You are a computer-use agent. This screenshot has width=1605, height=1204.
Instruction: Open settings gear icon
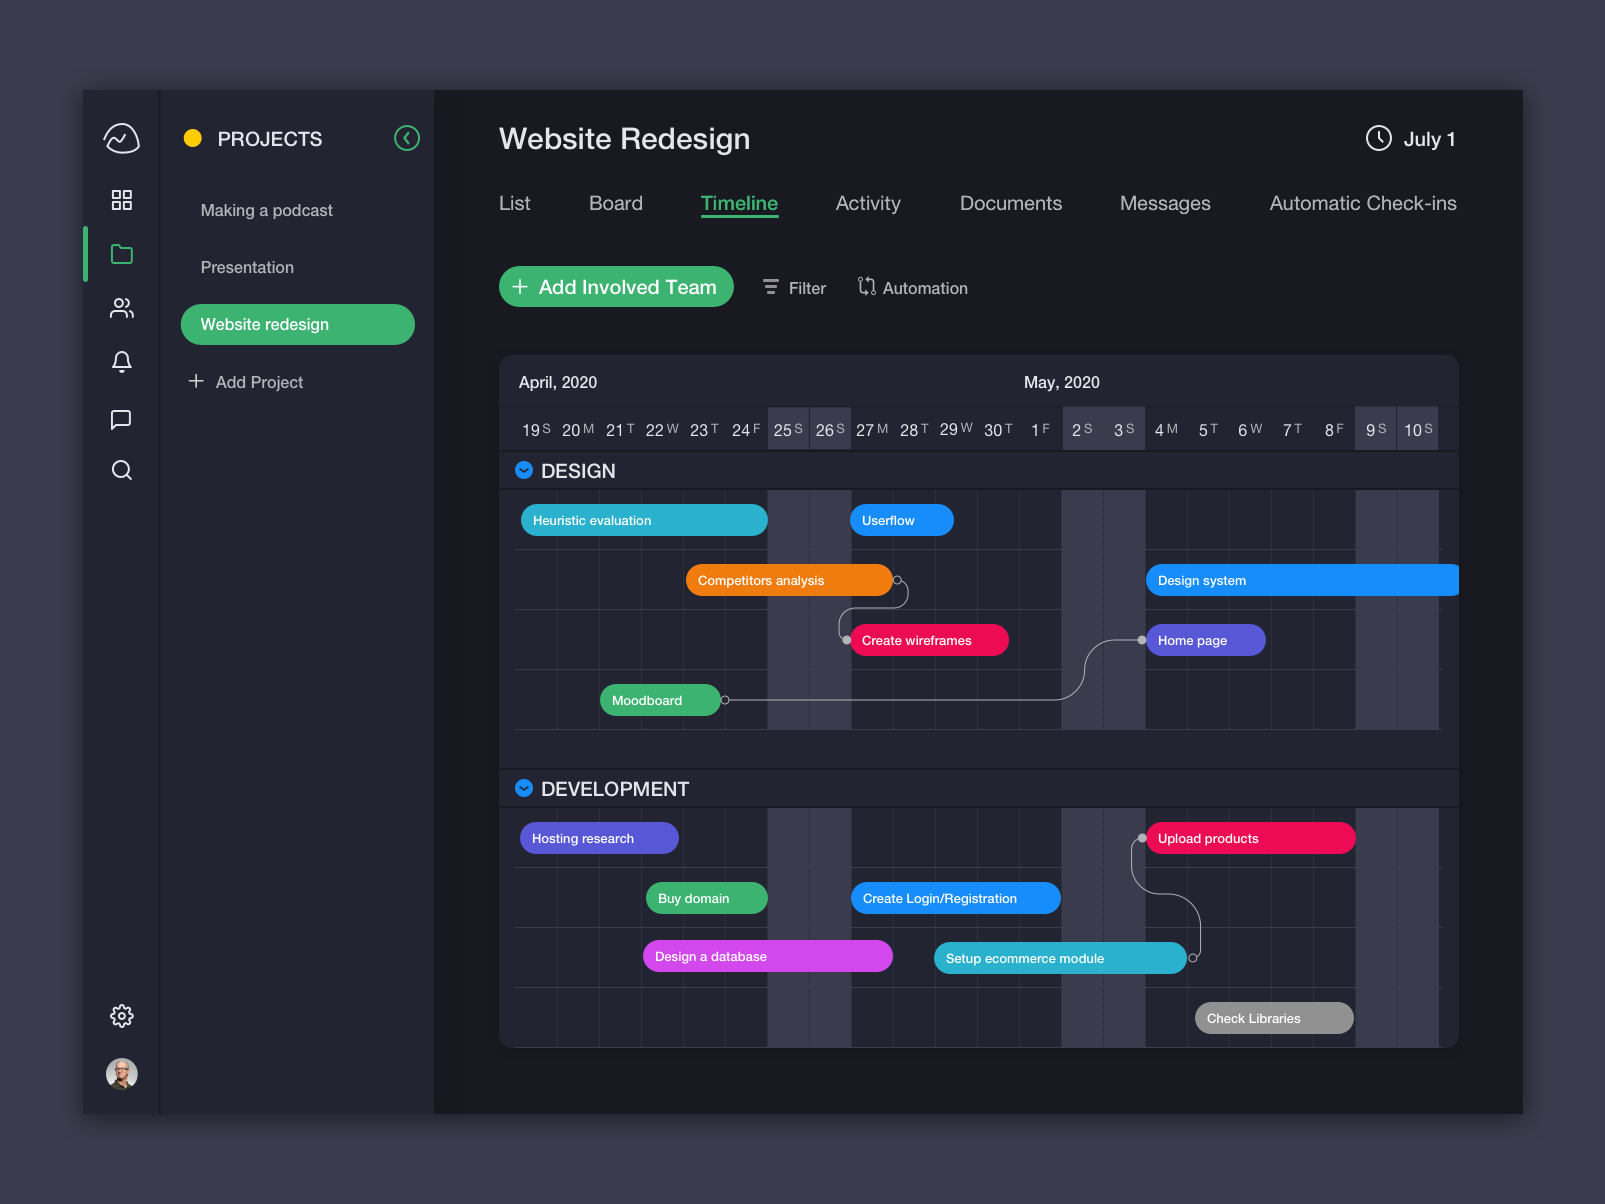[x=121, y=1016]
